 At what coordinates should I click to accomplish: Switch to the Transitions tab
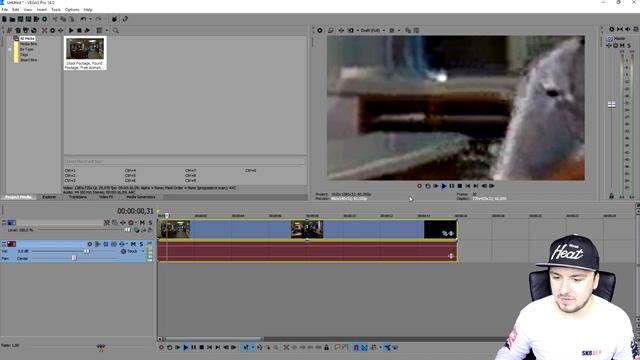point(78,197)
